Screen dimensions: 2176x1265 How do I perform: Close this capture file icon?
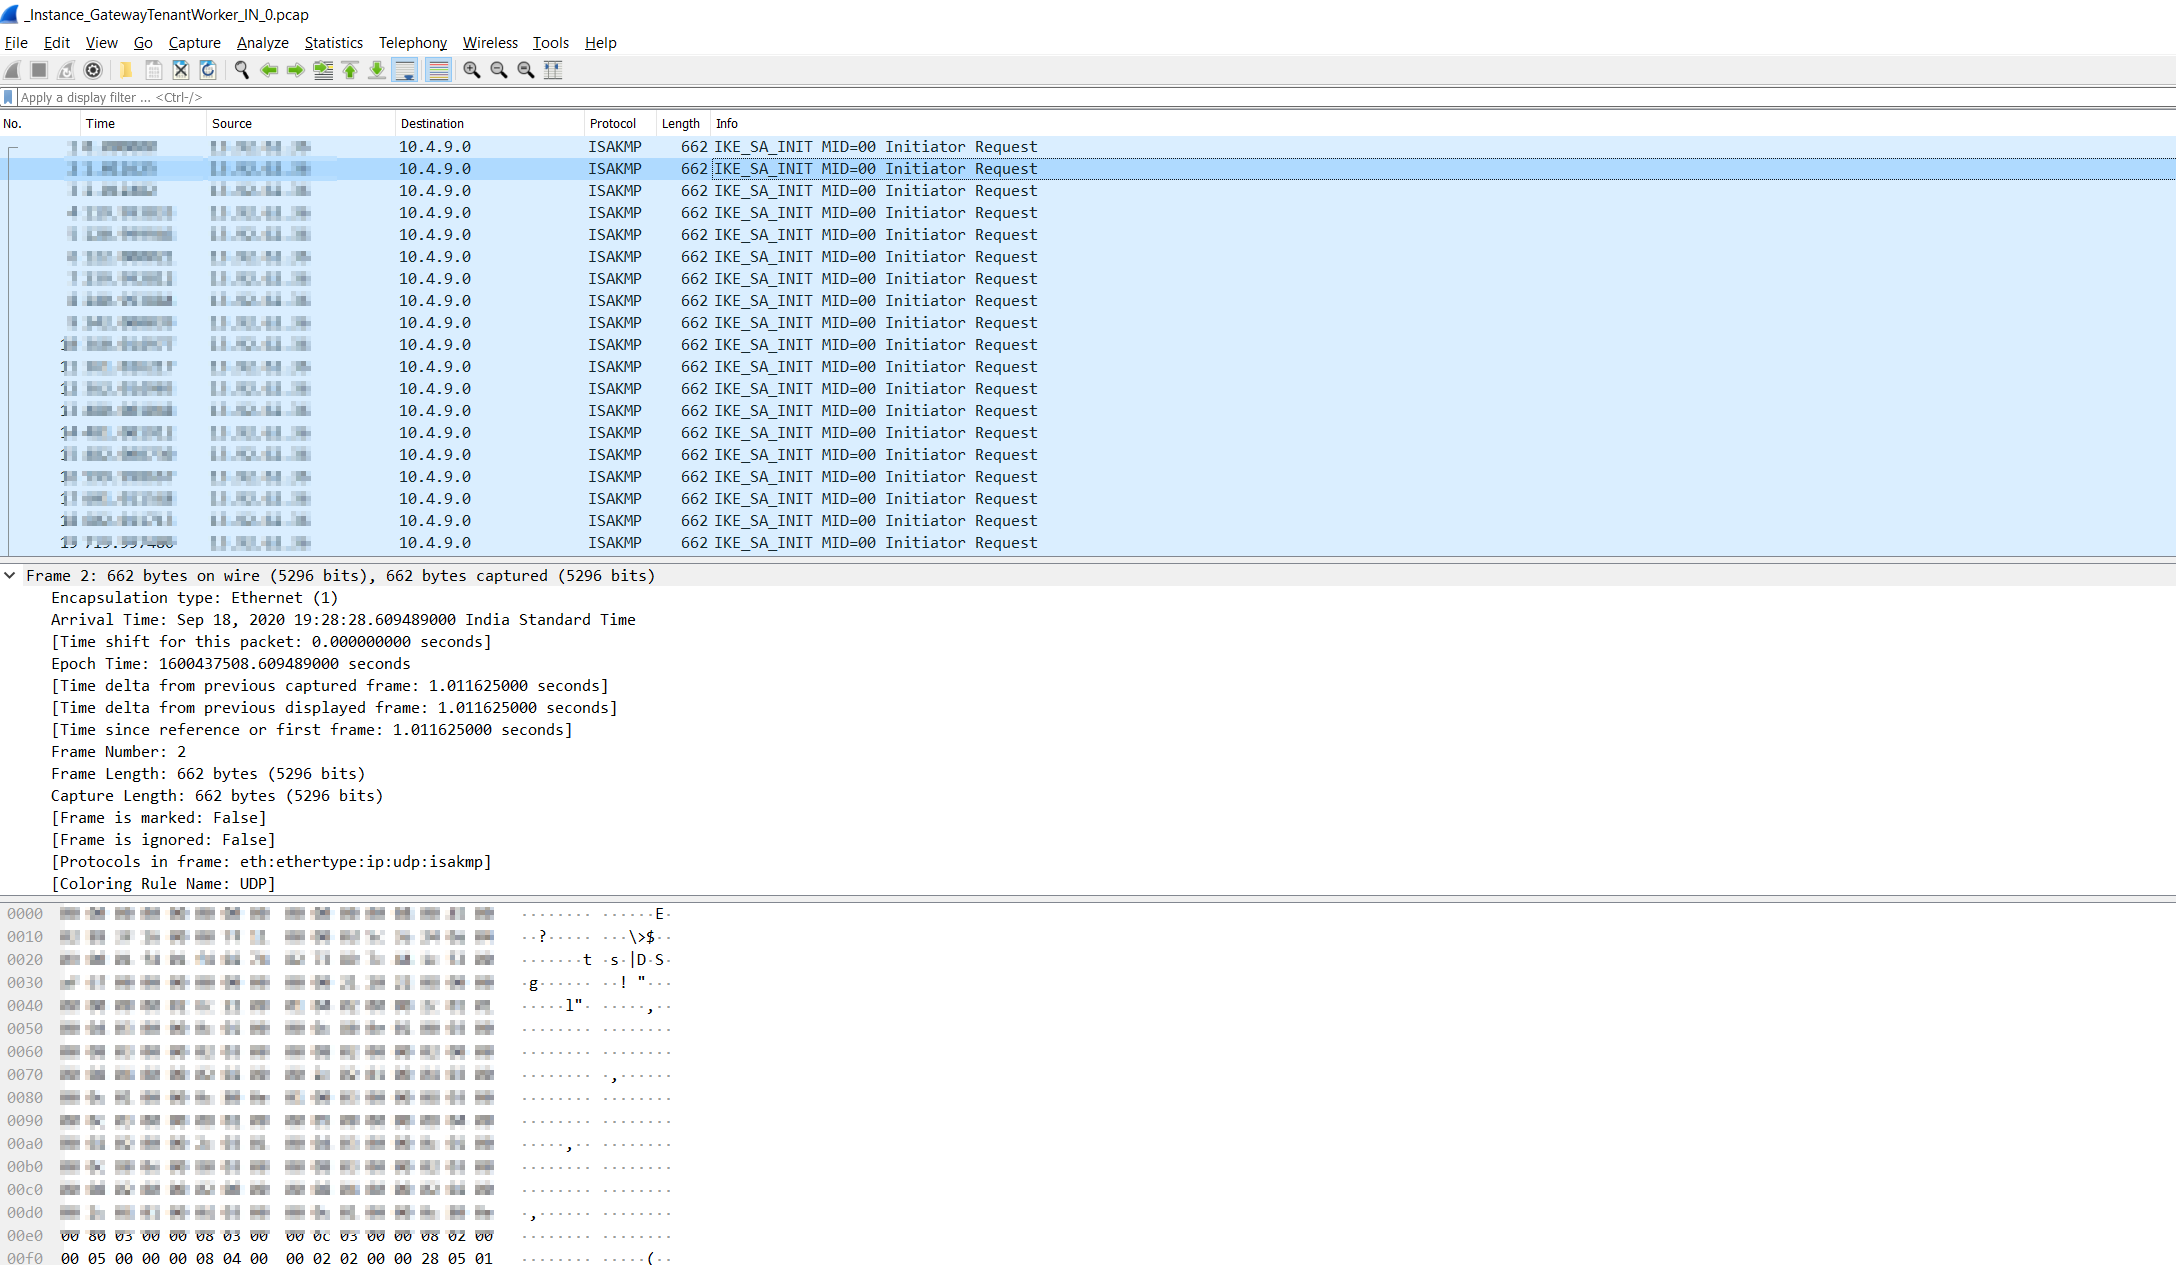pos(181,70)
